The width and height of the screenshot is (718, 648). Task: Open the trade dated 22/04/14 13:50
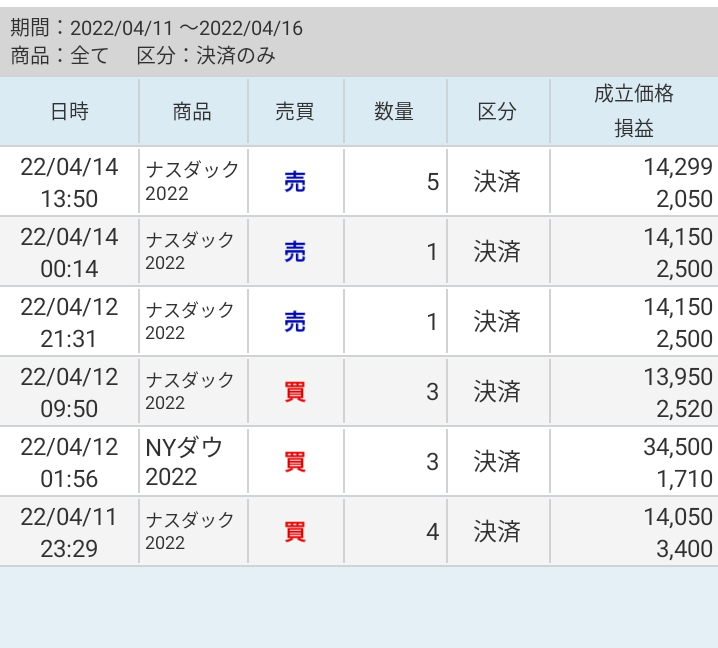tap(69, 183)
